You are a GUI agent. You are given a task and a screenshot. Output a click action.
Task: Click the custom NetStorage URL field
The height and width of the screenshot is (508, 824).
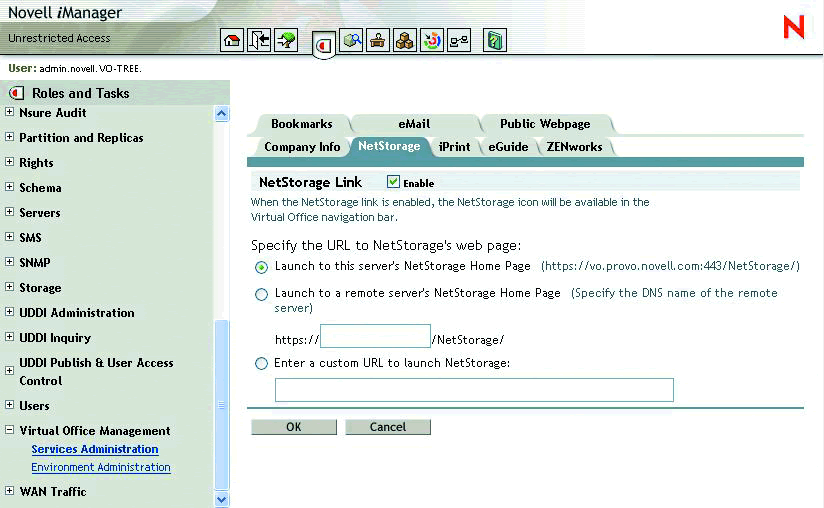pos(474,390)
